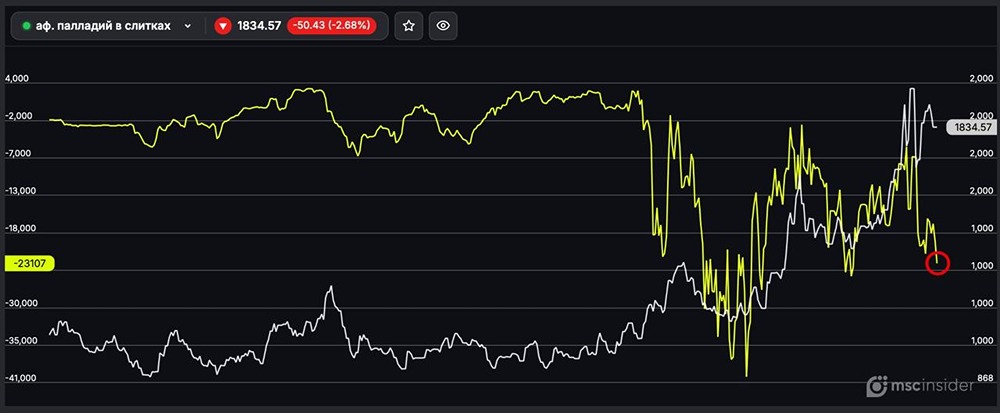Click the -50.43 (-2.68%) change badge
The height and width of the screenshot is (413, 1000).
coord(331,26)
